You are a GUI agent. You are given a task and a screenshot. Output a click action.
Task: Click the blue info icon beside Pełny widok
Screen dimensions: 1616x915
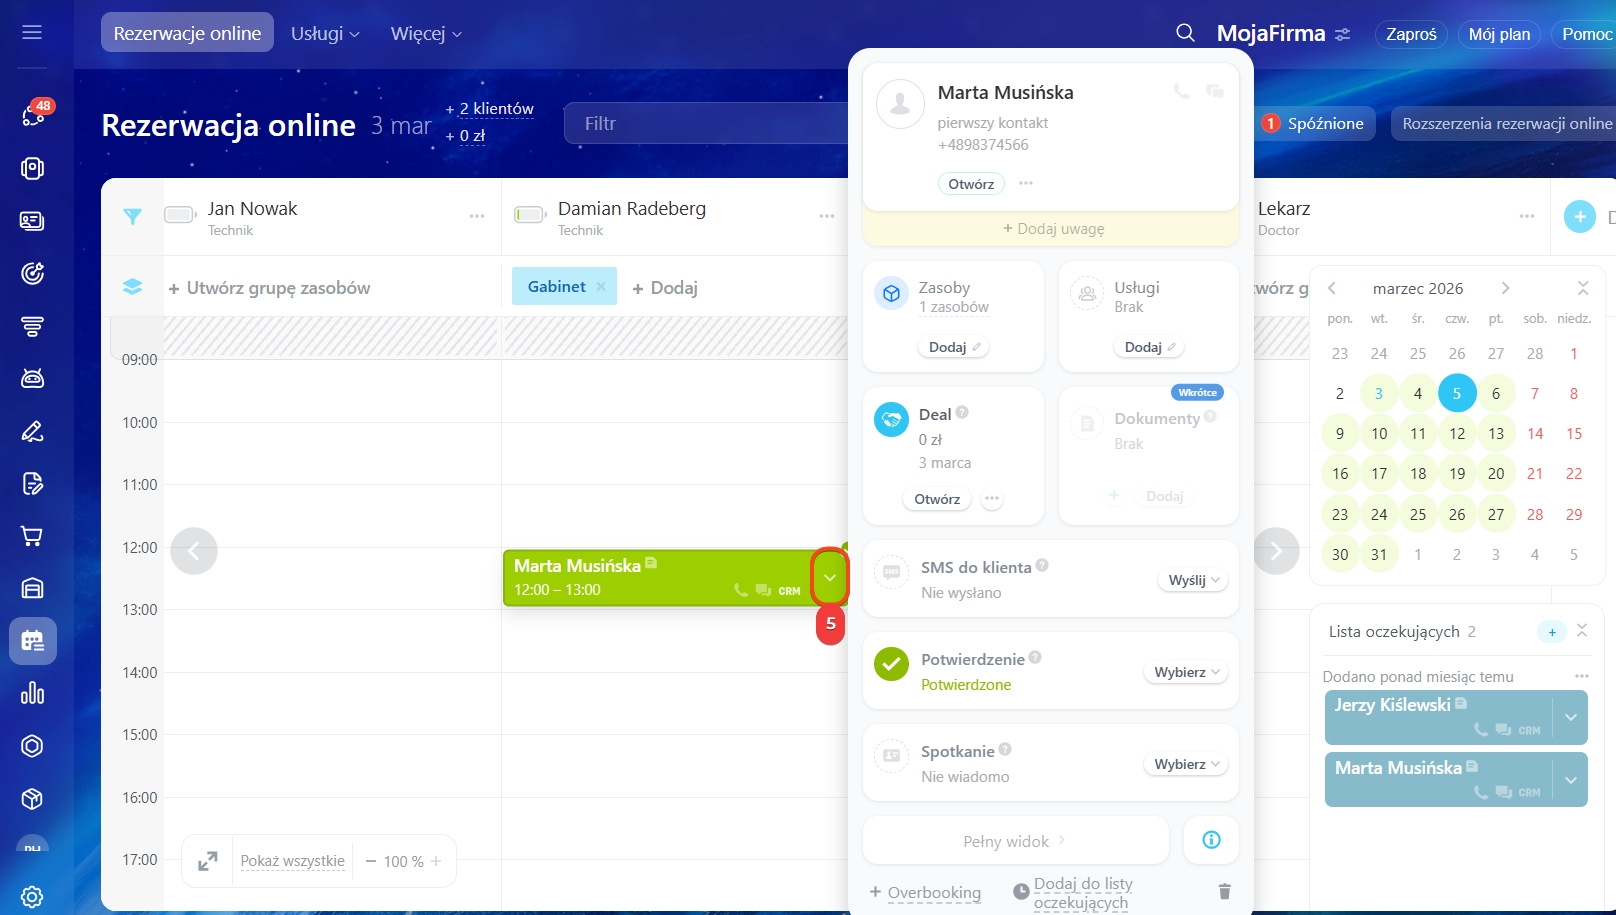pos(1211,840)
